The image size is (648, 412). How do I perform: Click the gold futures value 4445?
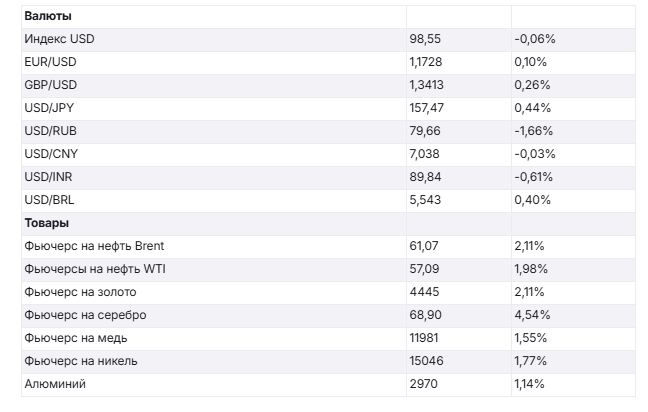[x=423, y=292]
